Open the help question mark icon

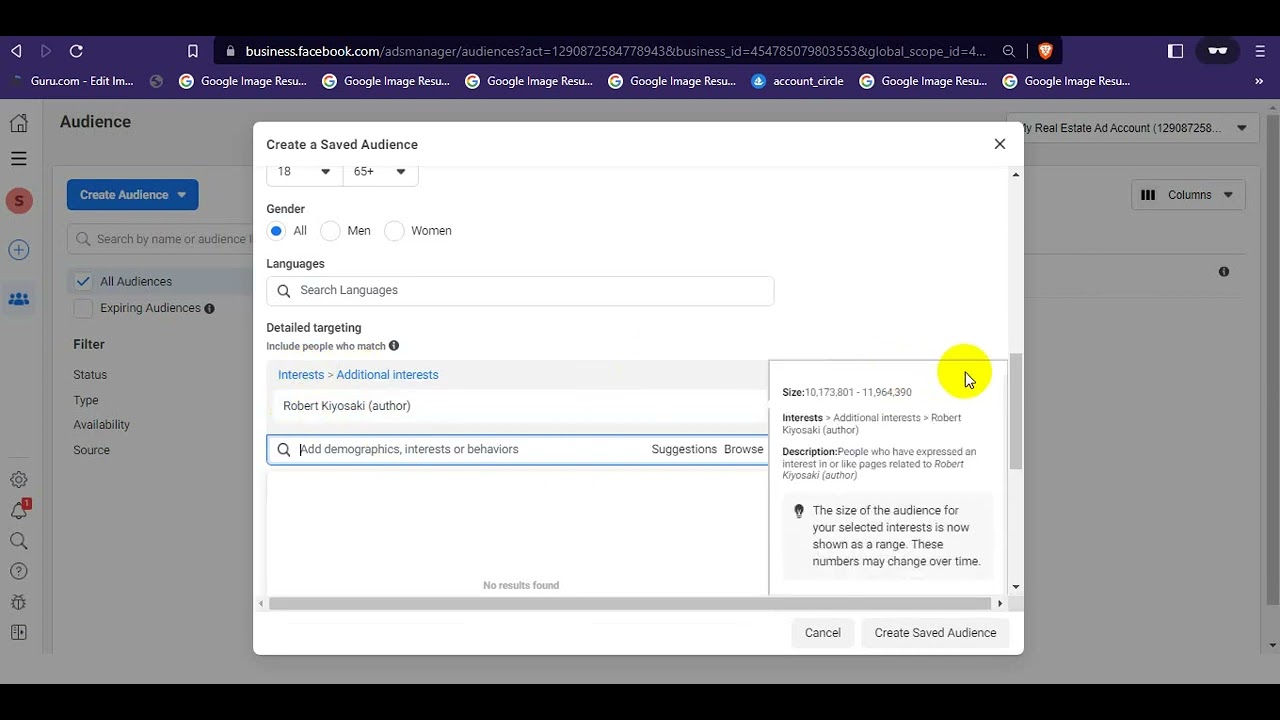[x=19, y=572]
